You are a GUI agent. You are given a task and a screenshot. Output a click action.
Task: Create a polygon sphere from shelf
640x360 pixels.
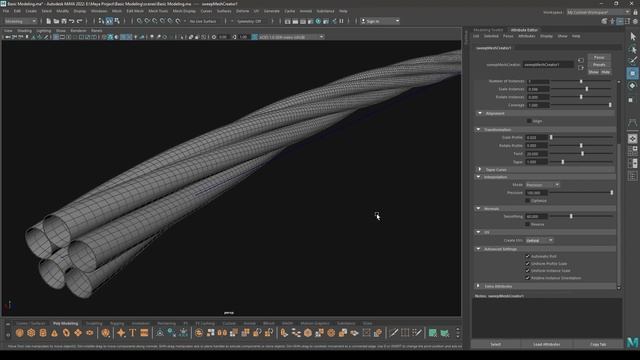tap(19, 333)
